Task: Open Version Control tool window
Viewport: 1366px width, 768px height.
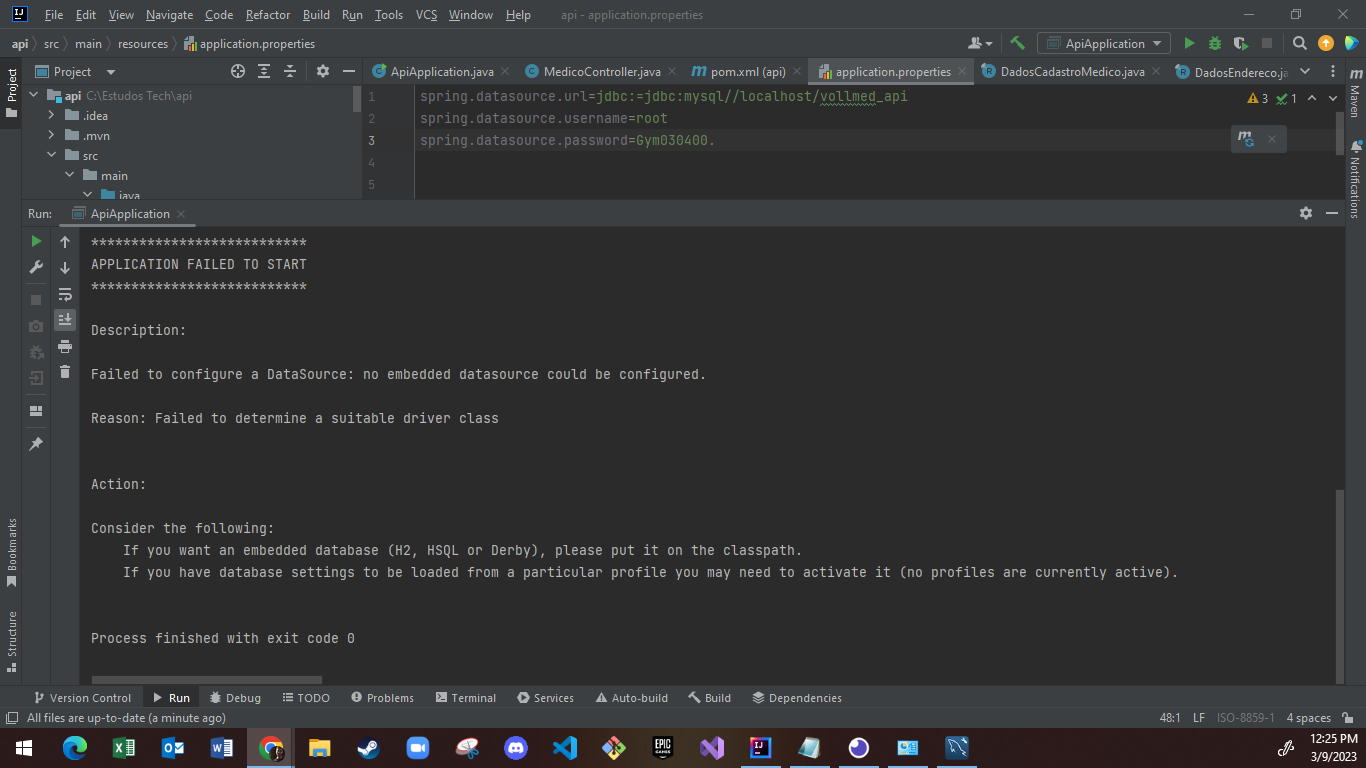Action: pos(82,698)
